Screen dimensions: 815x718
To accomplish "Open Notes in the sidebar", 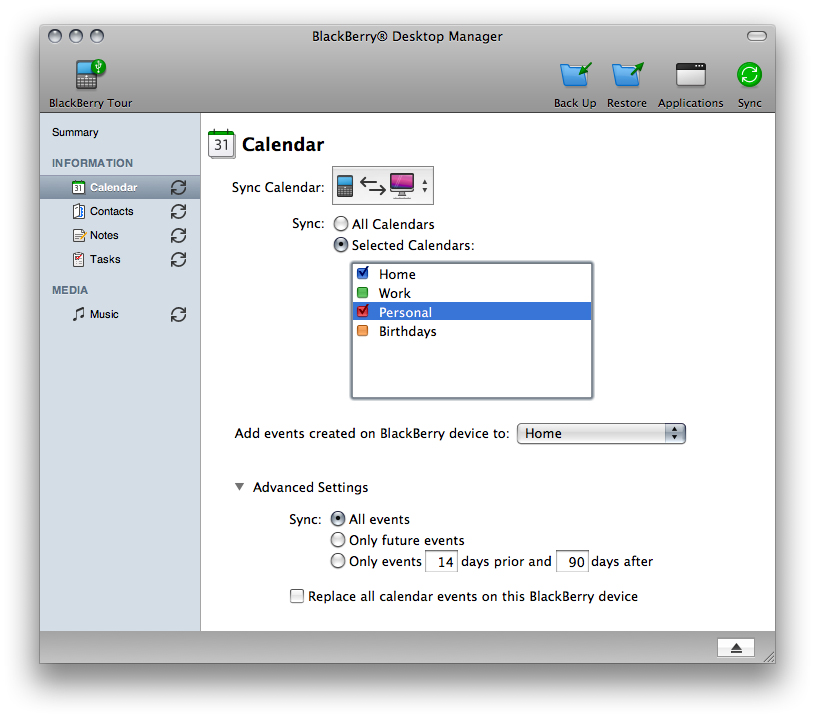I will tap(104, 235).
